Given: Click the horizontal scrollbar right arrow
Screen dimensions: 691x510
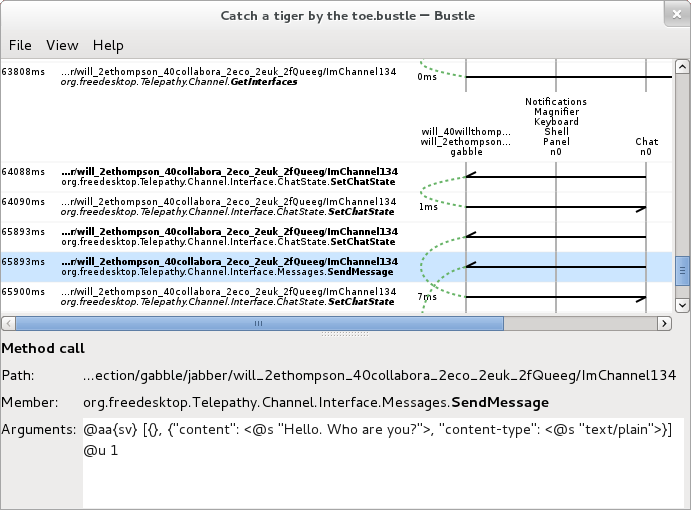Looking at the screenshot, I should tap(664, 324).
